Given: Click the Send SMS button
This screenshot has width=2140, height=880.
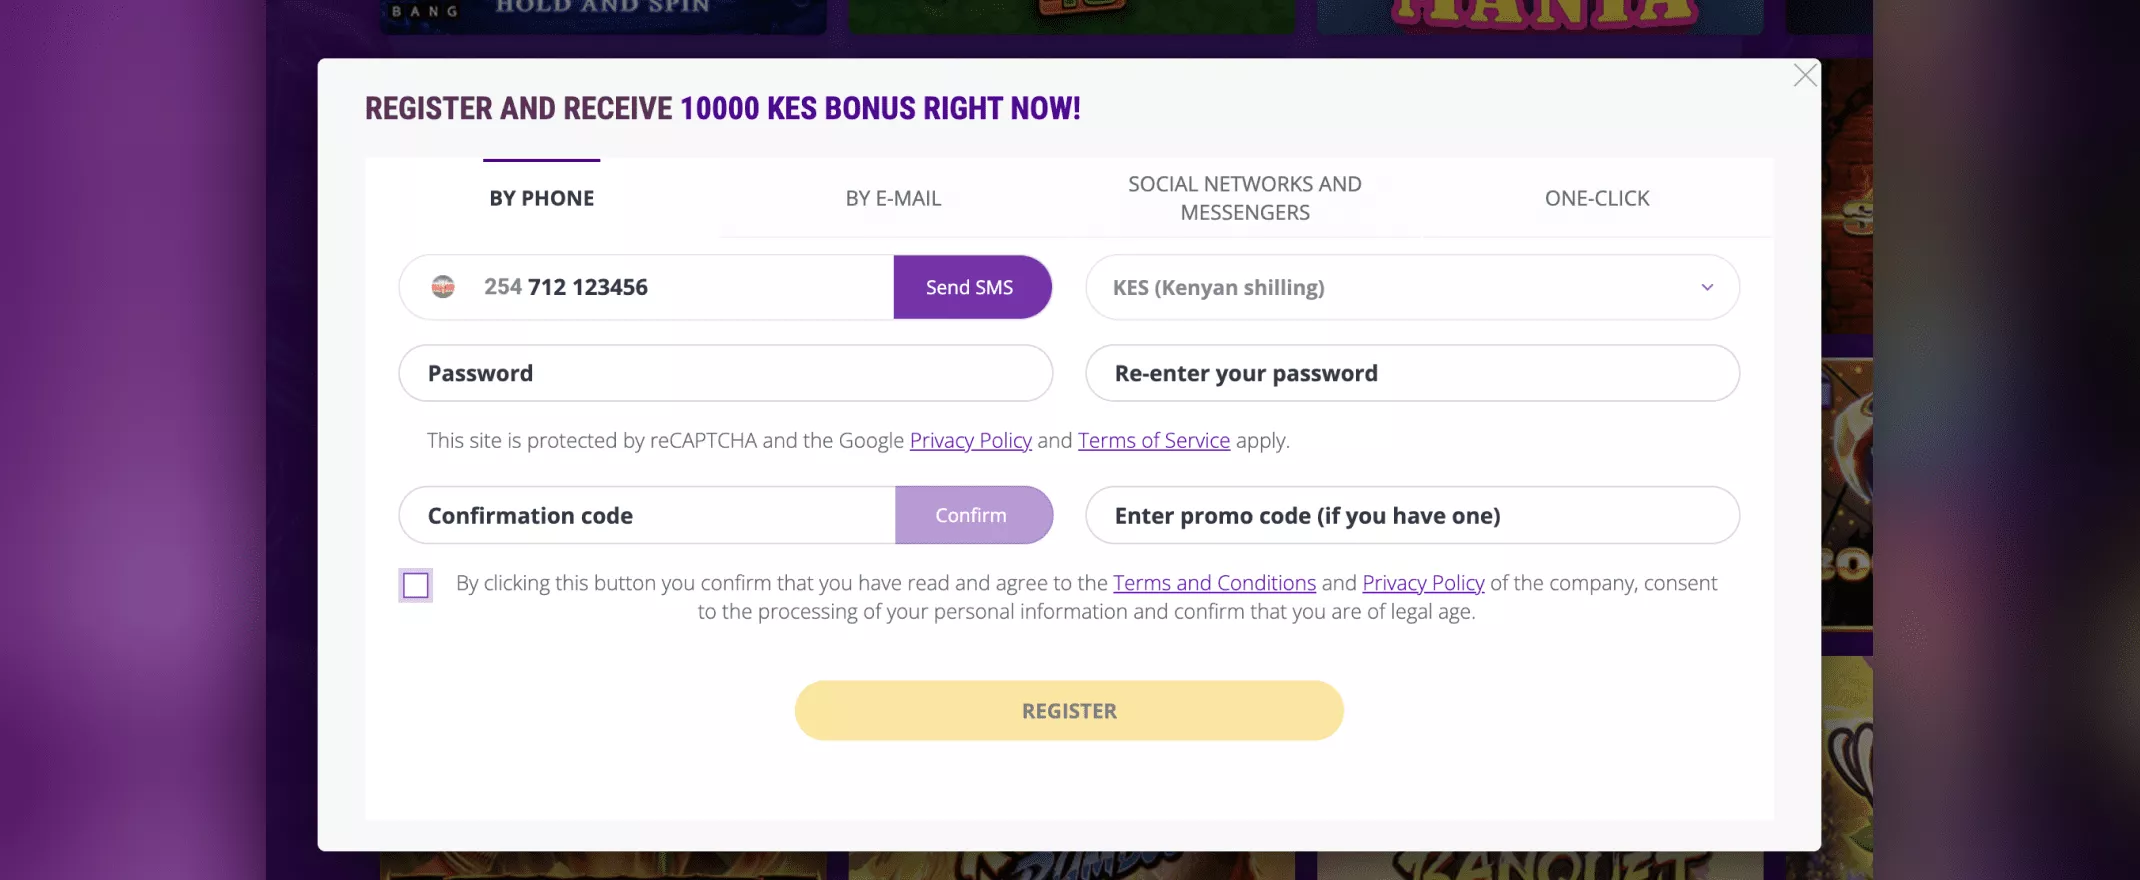Looking at the screenshot, I should pyautogui.click(x=972, y=287).
